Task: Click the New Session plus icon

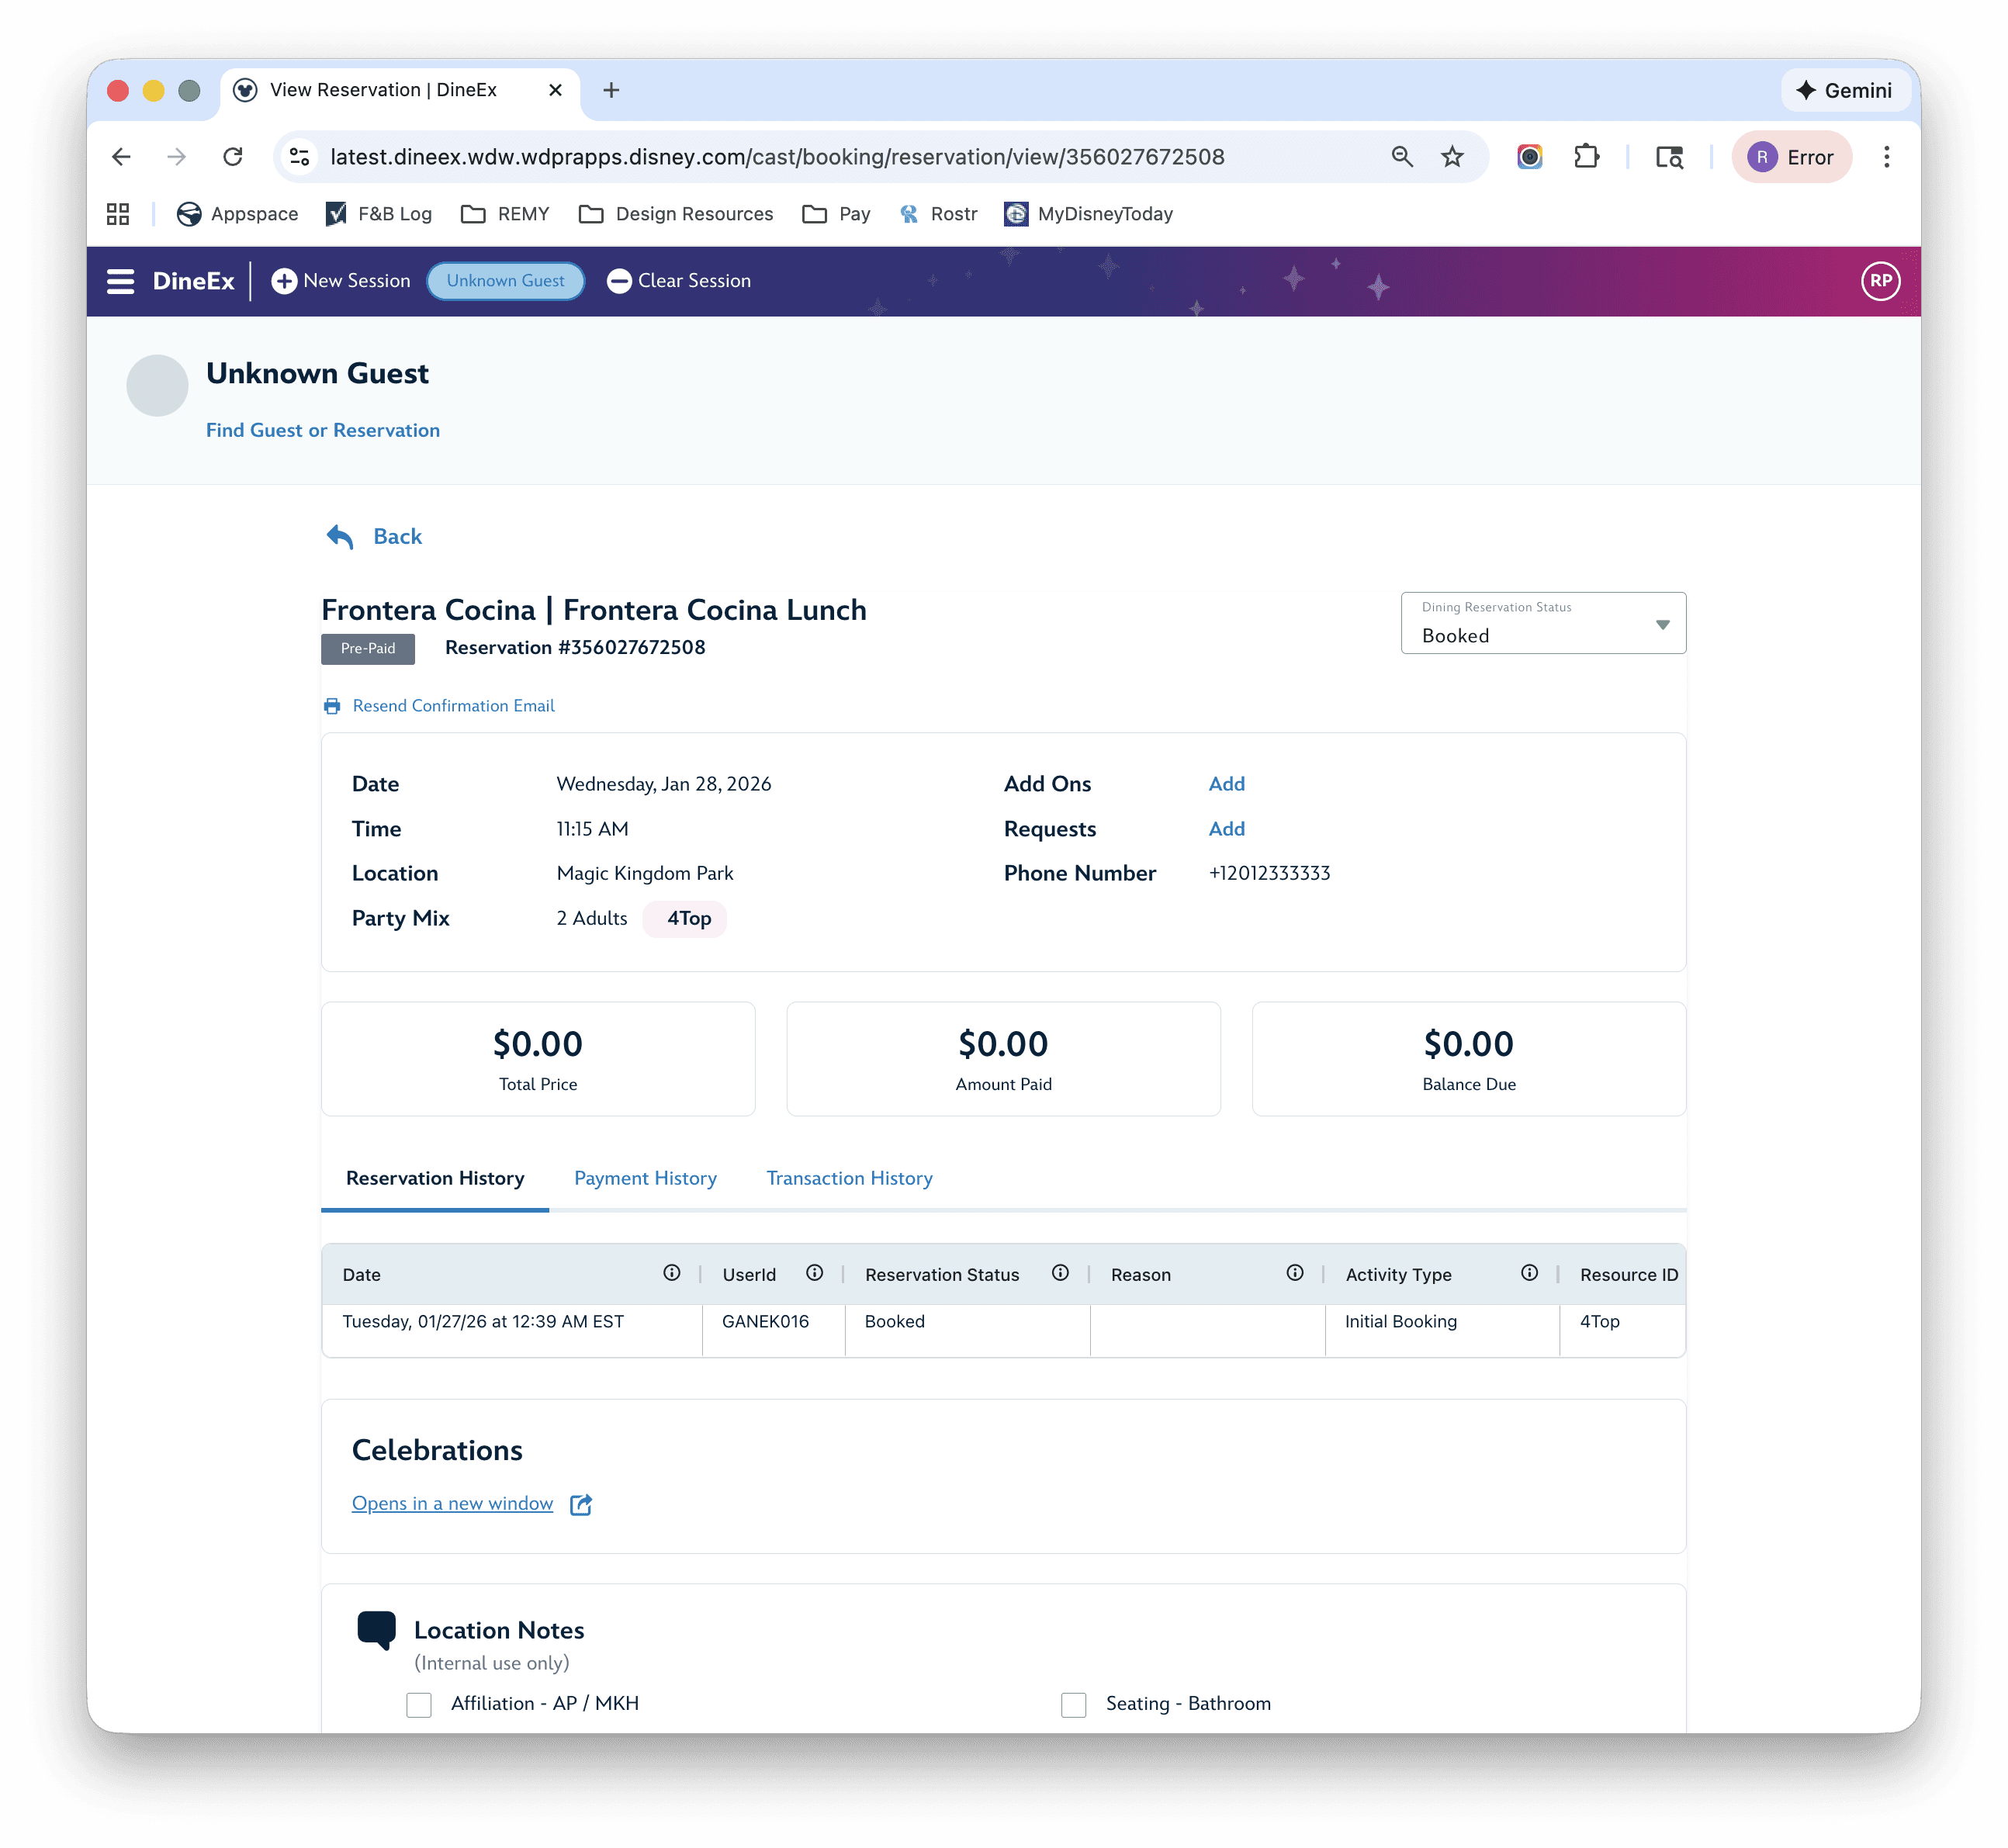Action: coord(284,282)
